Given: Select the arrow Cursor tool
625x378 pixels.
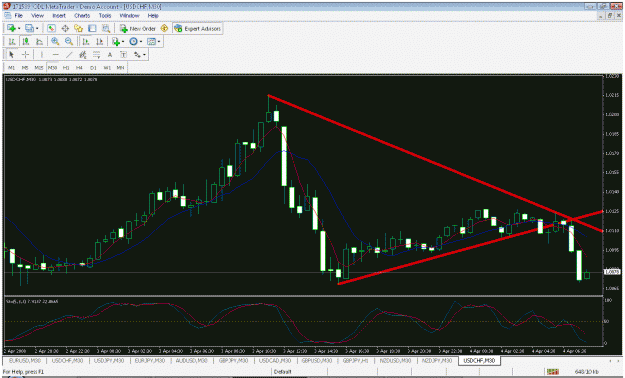Looking at the screenshot, I should 12,54.
